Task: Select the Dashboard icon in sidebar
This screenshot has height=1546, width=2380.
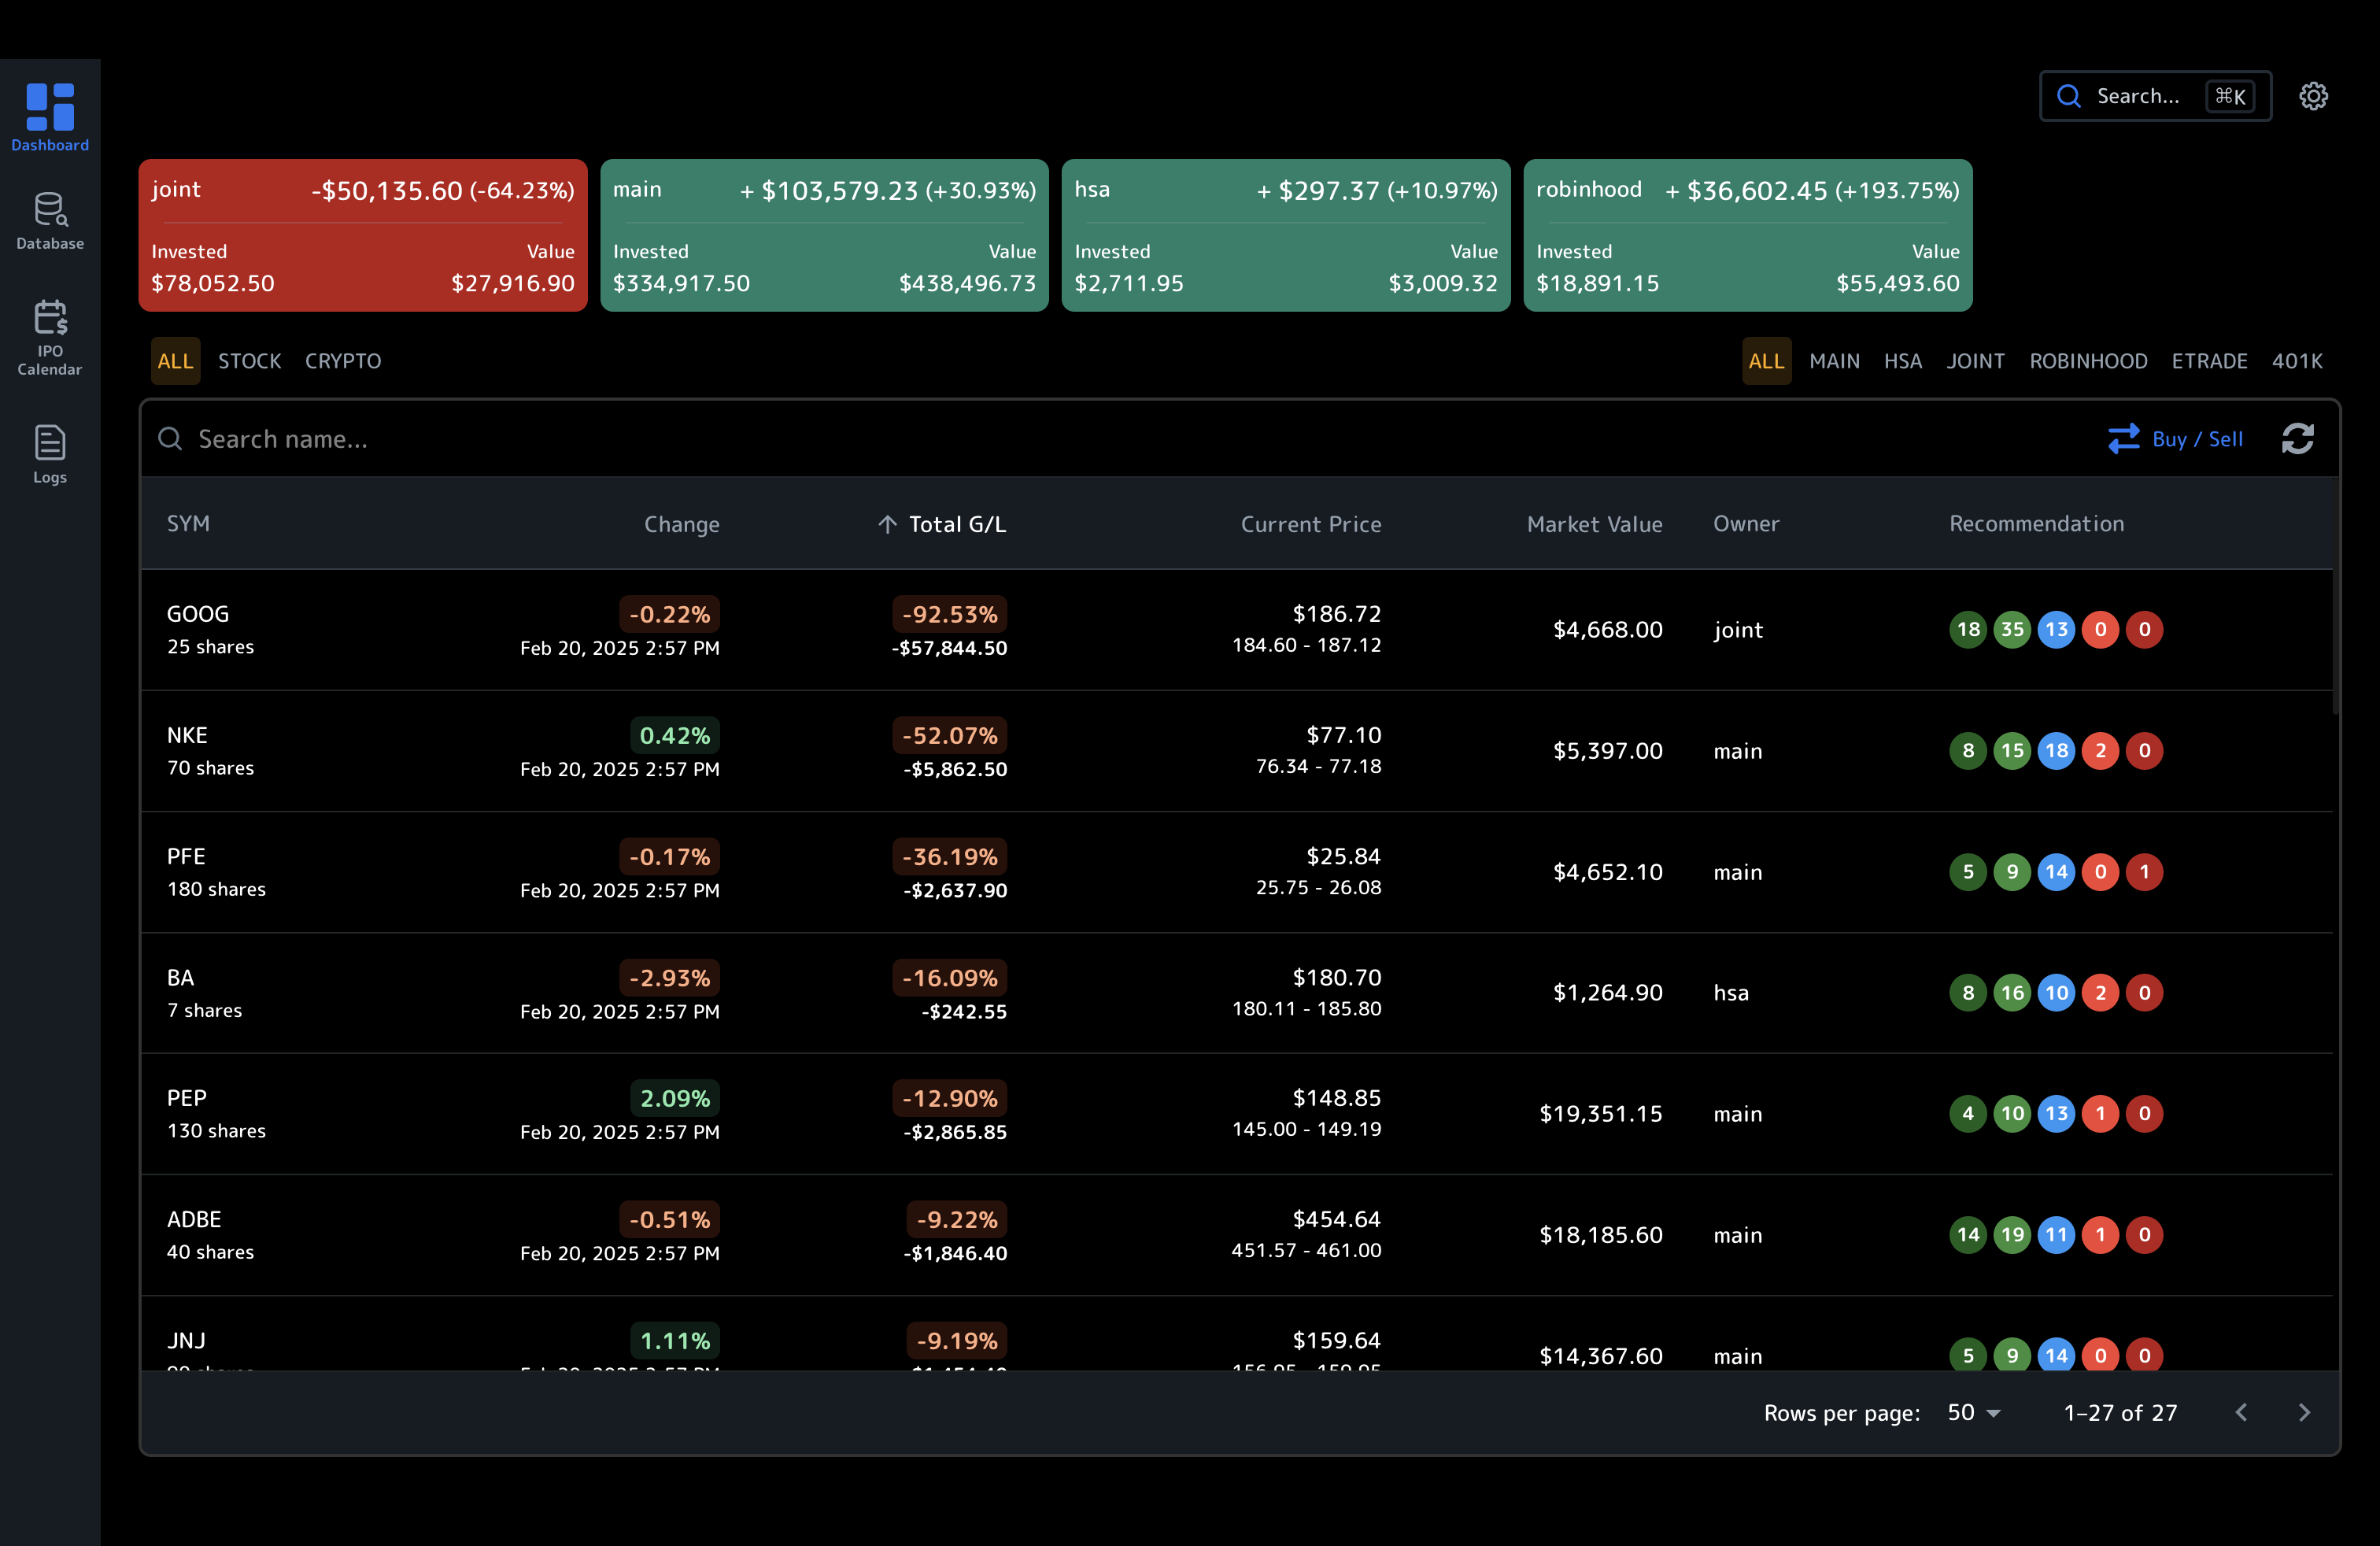Action: pyautogui.click(x=49, y=115)
